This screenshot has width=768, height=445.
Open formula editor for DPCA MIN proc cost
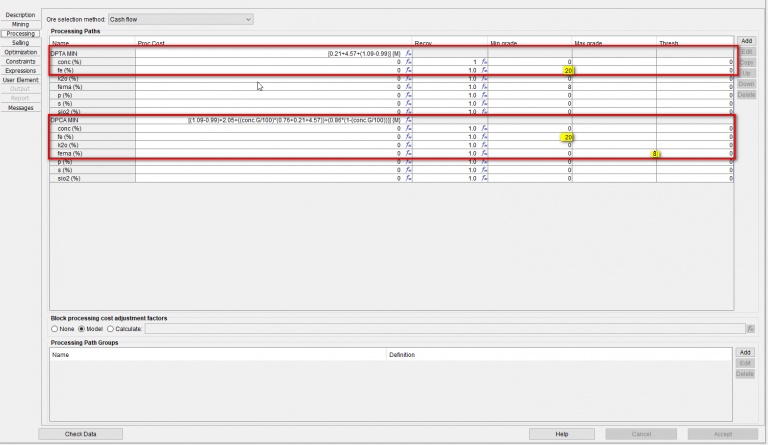point(408,120)
